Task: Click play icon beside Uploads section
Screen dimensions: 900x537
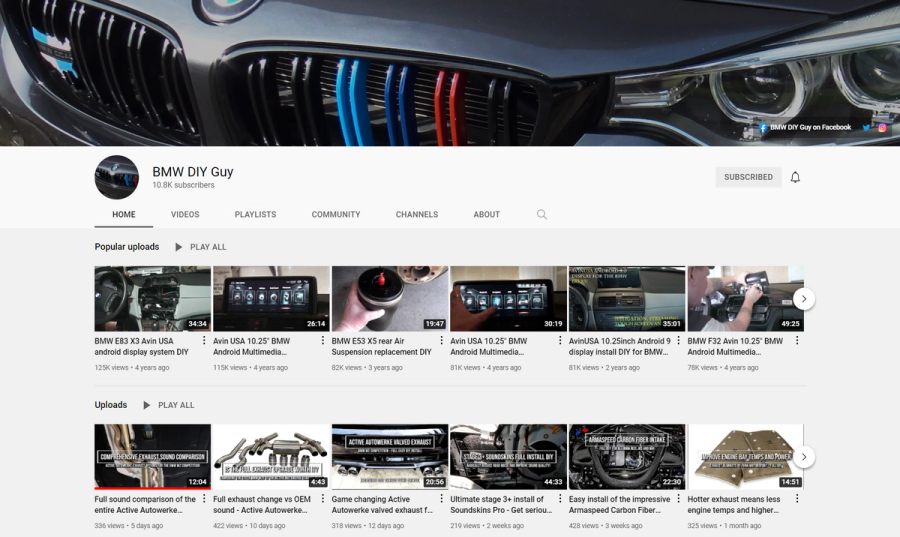Action: pos(146,405)
